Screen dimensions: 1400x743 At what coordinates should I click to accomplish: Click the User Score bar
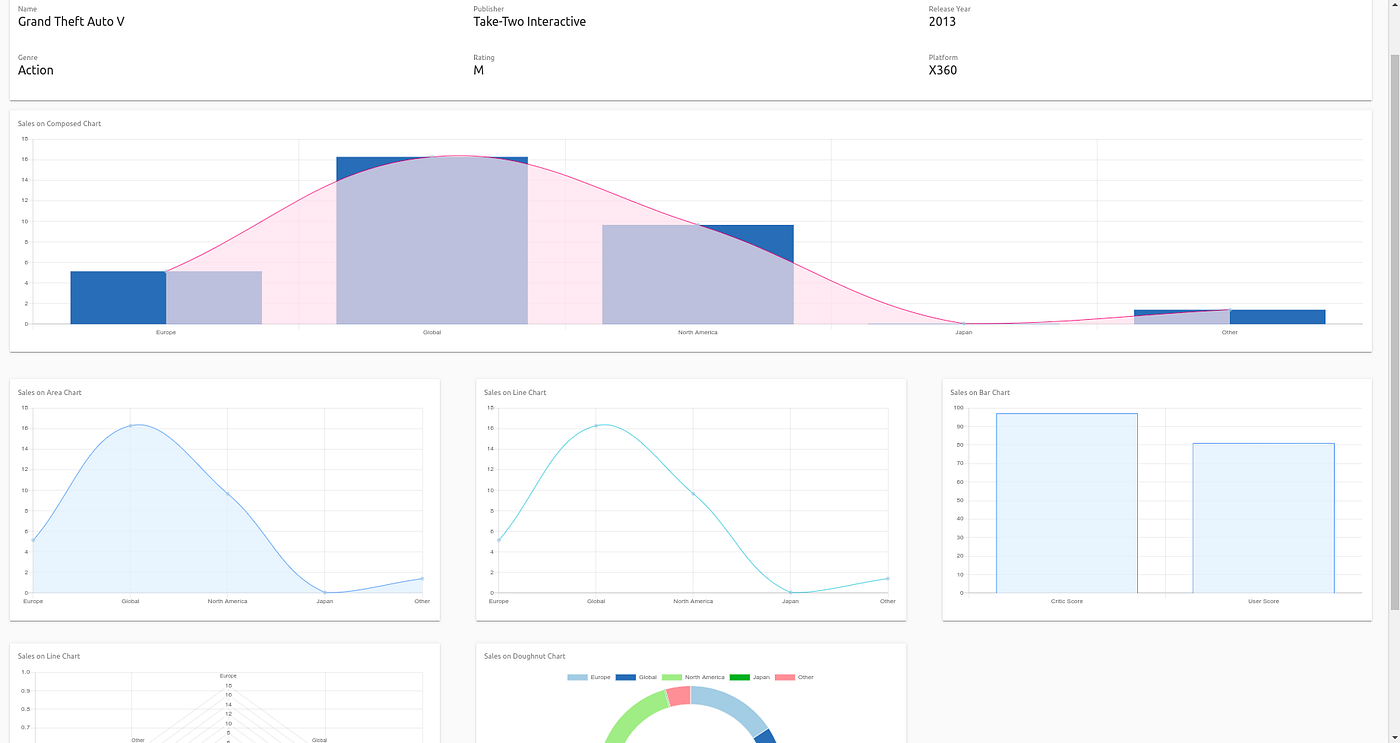[x=1263, y=518]
